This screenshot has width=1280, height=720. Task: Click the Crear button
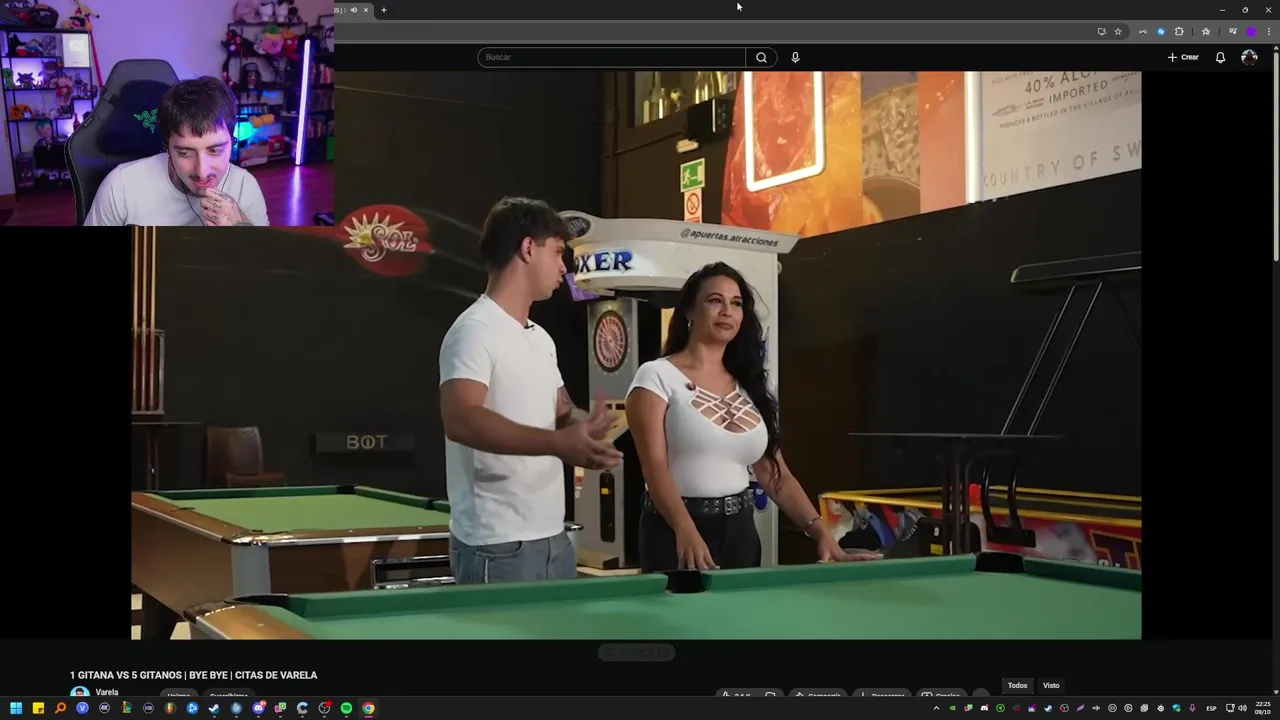click(x=1183, y=57)
